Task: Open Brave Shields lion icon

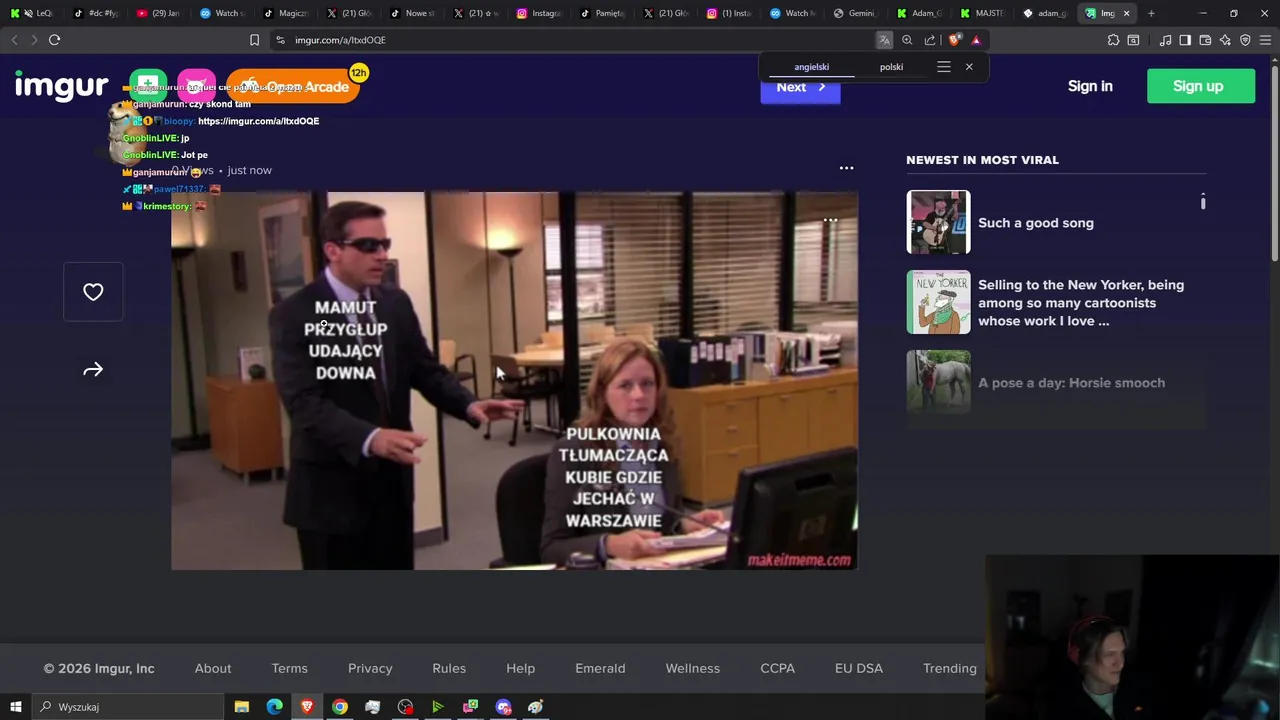Action: click(954, 40)
